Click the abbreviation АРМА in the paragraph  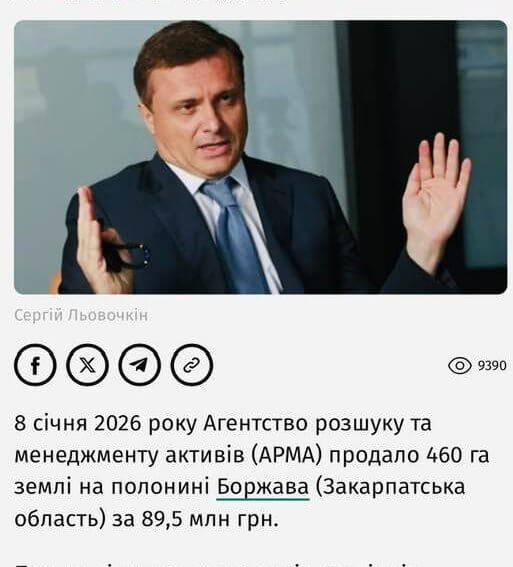tap(286, 455)
